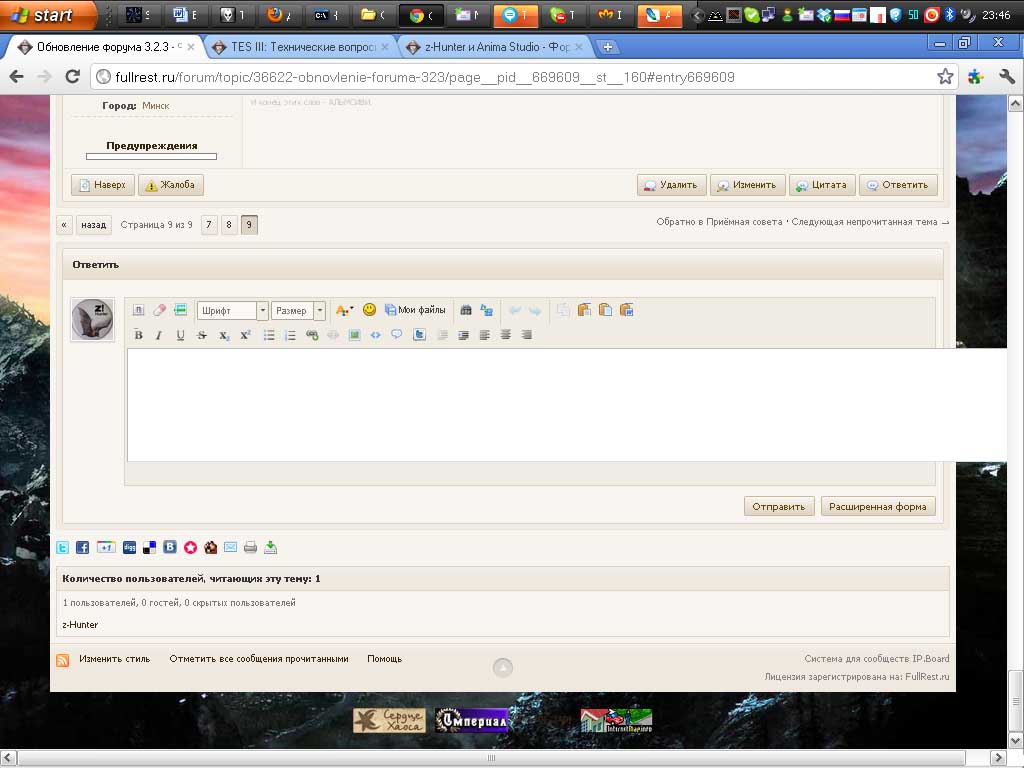Viewport: 1024px width, 768px height.
Task: Expand the Размер size dropdown
Action: point(298,311)
